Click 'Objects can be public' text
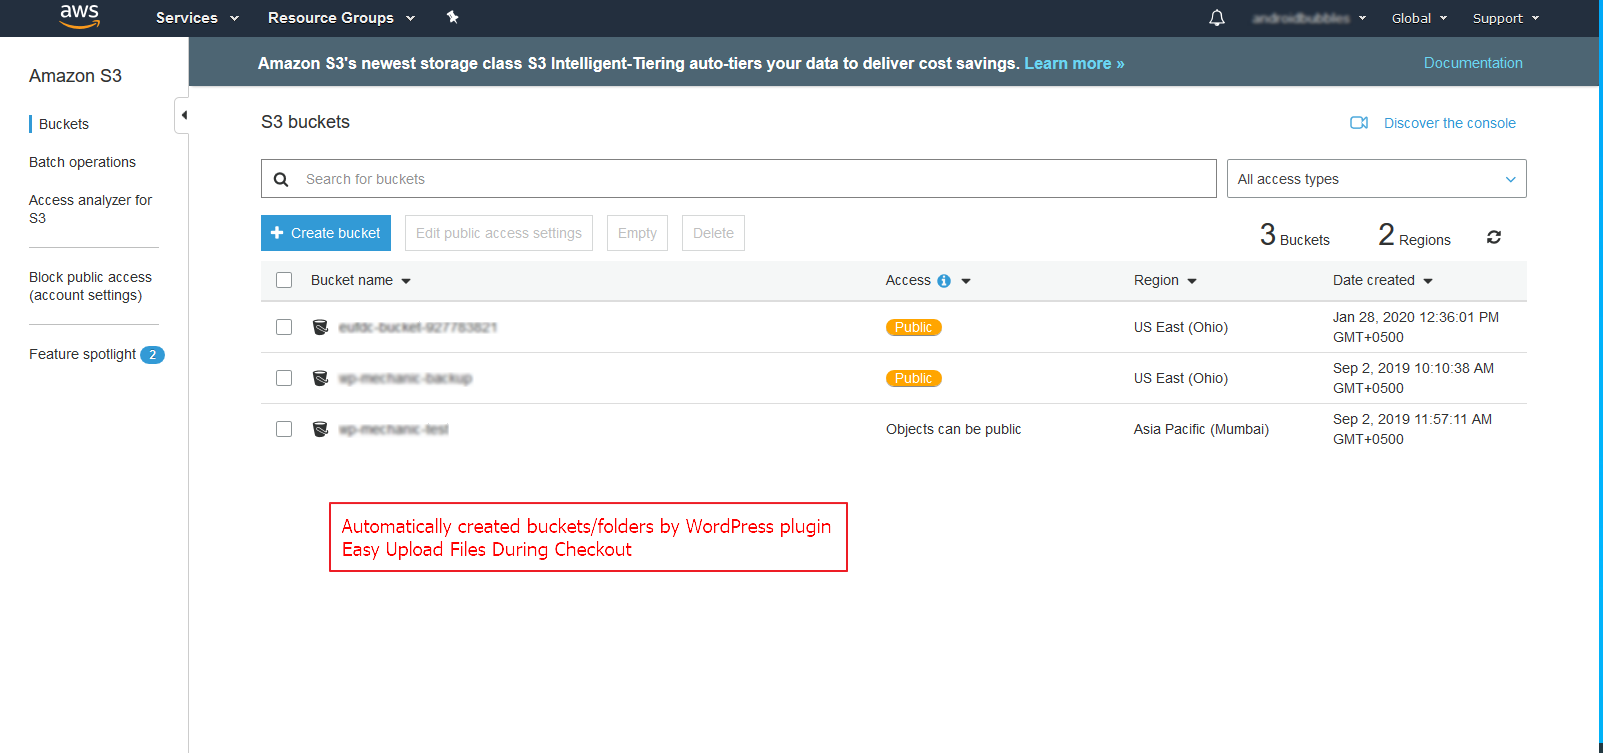 (954, 429)
